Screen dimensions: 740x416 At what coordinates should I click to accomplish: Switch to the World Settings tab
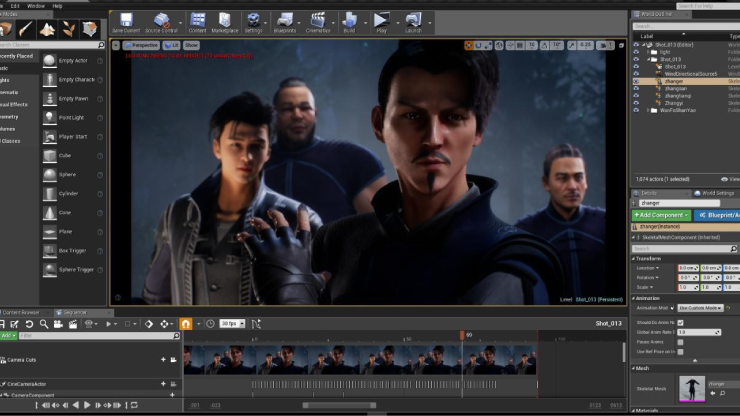[716, 193]
